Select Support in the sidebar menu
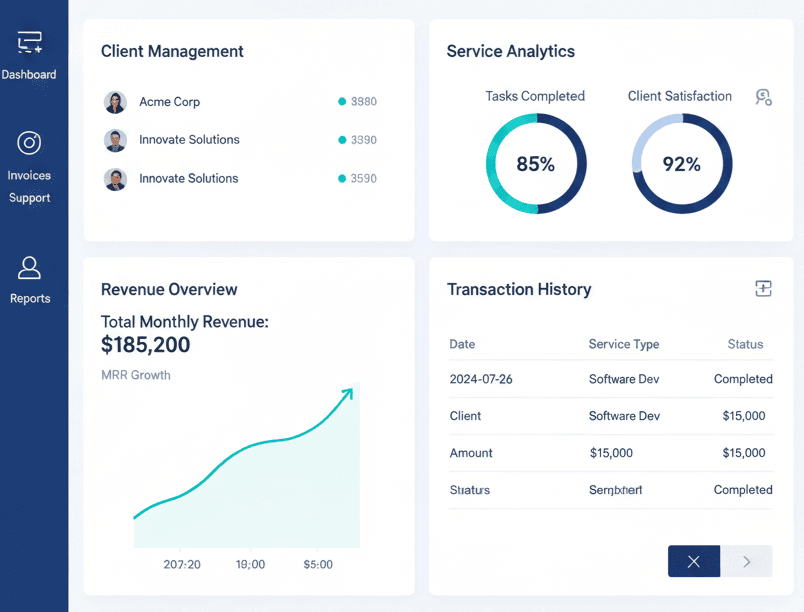Image resolution: width=804 pixels, height=612 pixels. (x=30, y=197)
